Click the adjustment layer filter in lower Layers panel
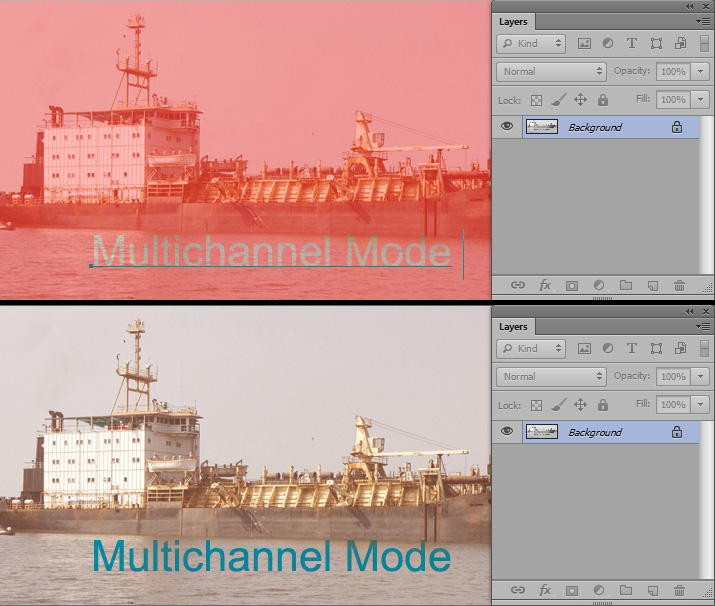Image resolution: width=715 pixels, height=606 pixels. coord(608,349)
